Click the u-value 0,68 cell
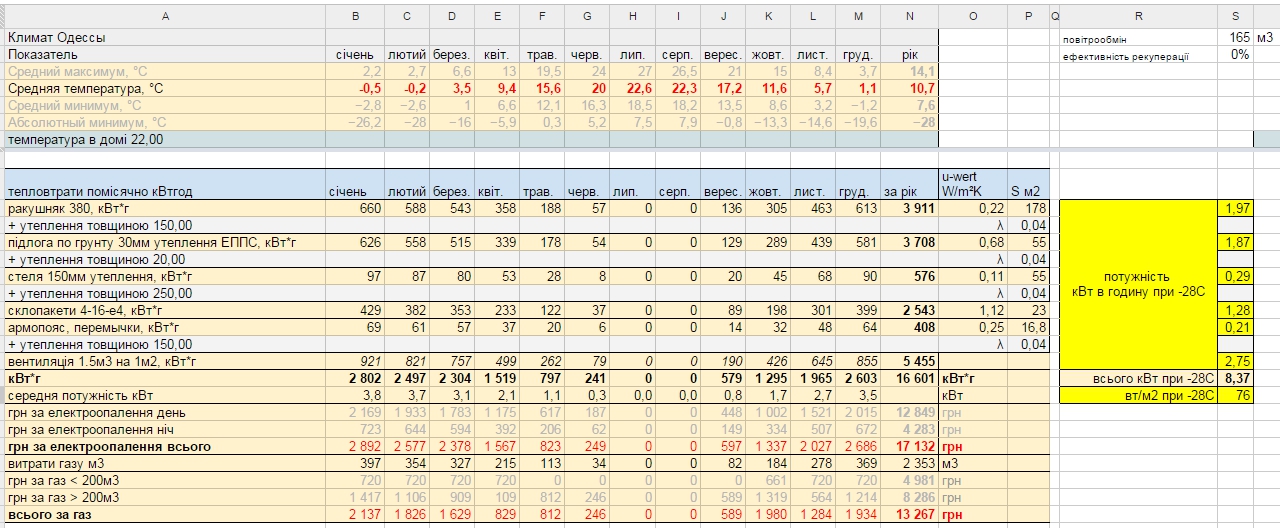The height and width of the screenshot is (528, 1280). [974, 242]
